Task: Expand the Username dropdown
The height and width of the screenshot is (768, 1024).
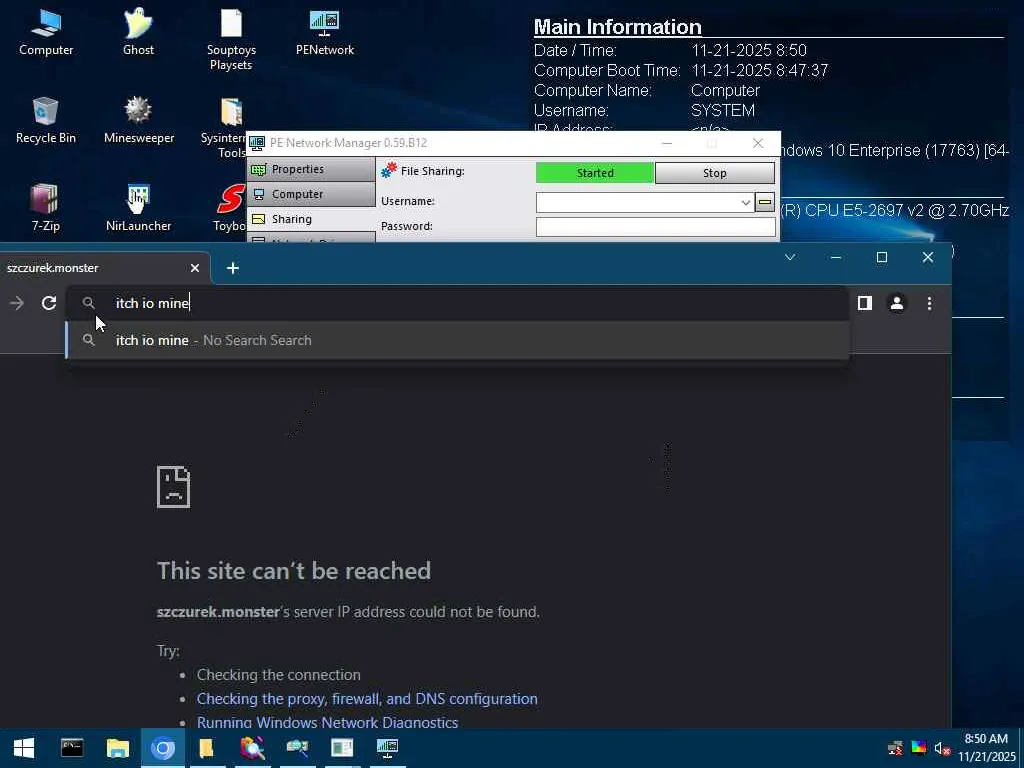Action: coord(745,202)
